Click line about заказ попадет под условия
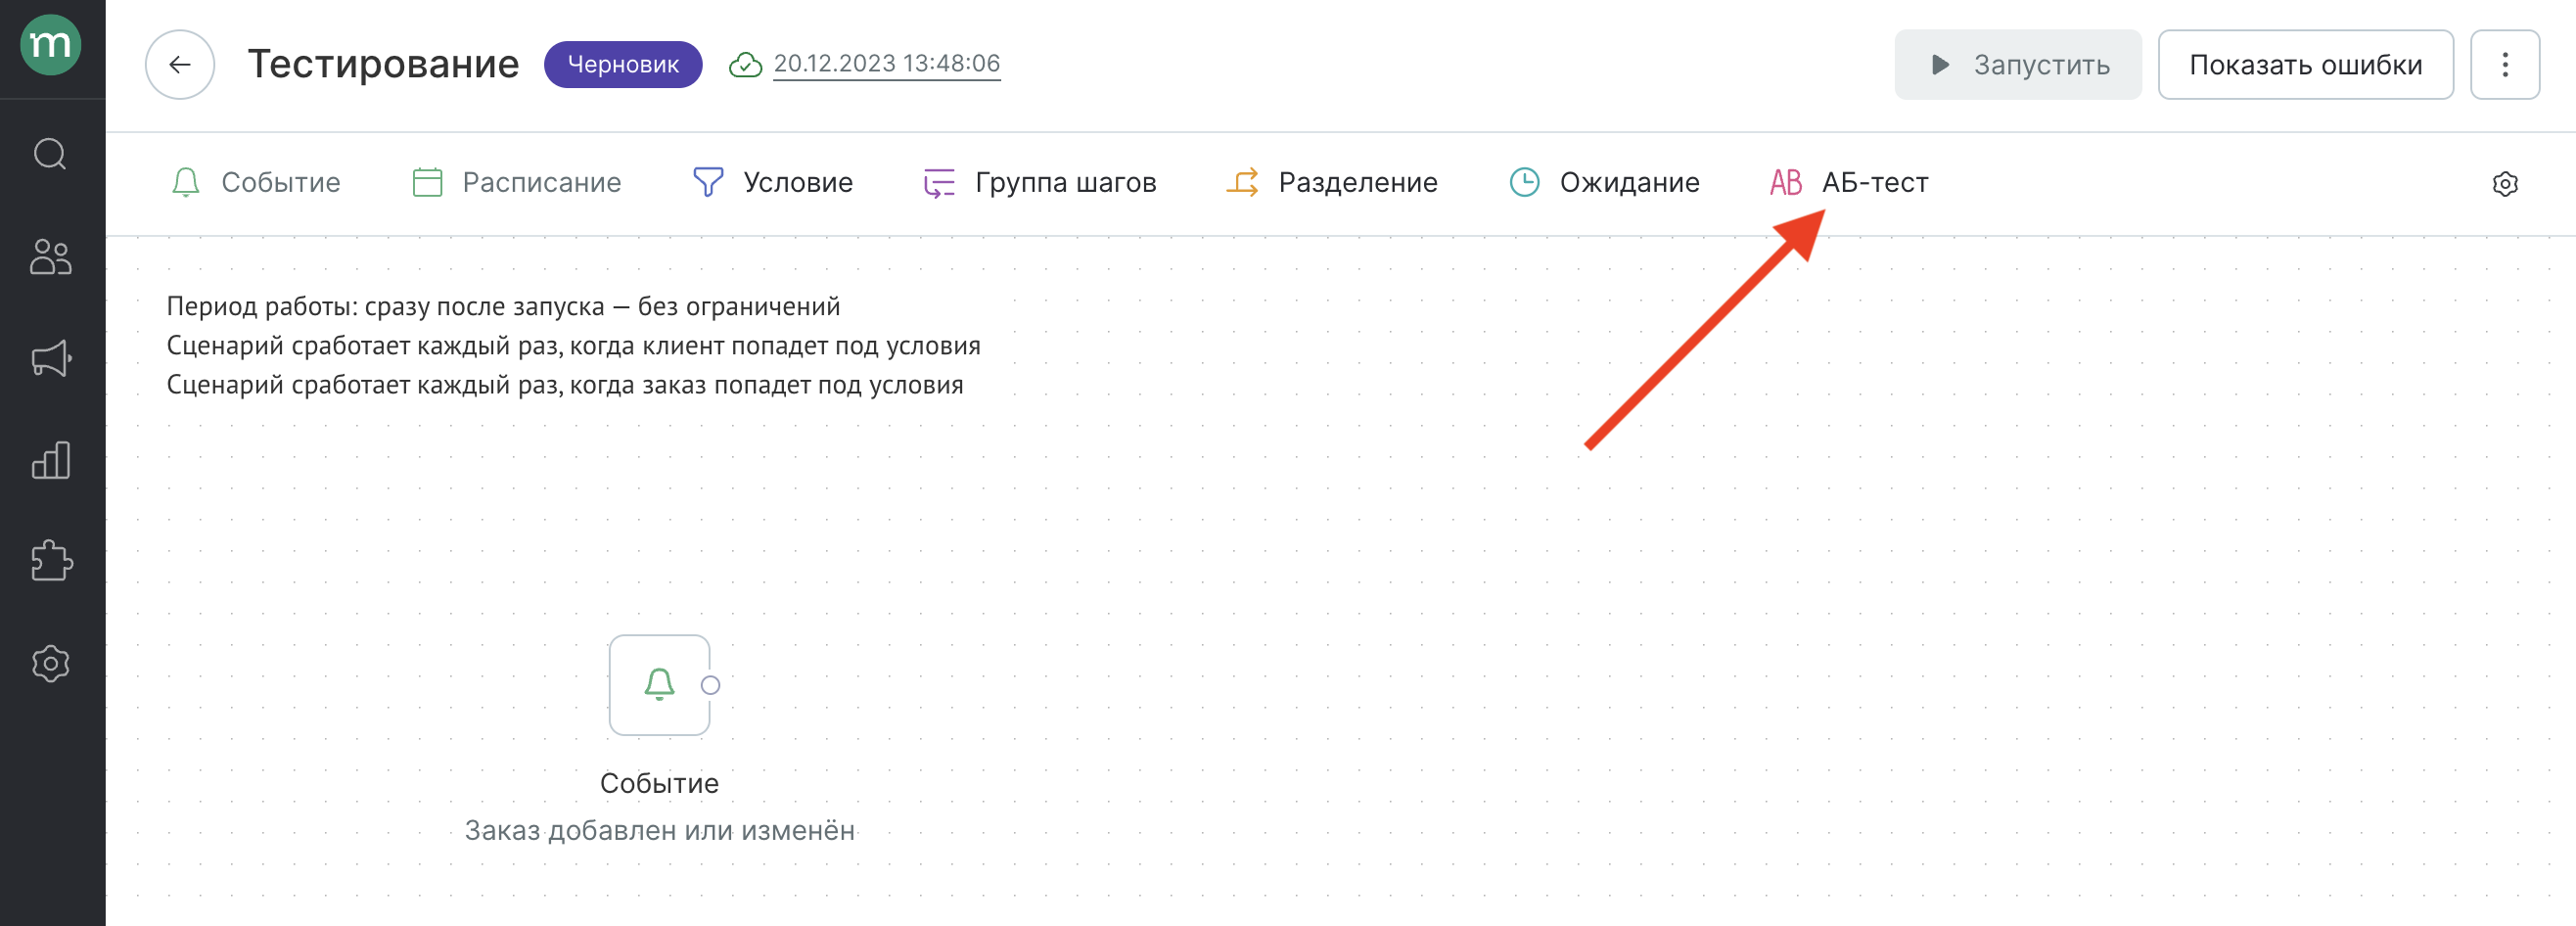The image size is (2576, 926). [565, 385]
